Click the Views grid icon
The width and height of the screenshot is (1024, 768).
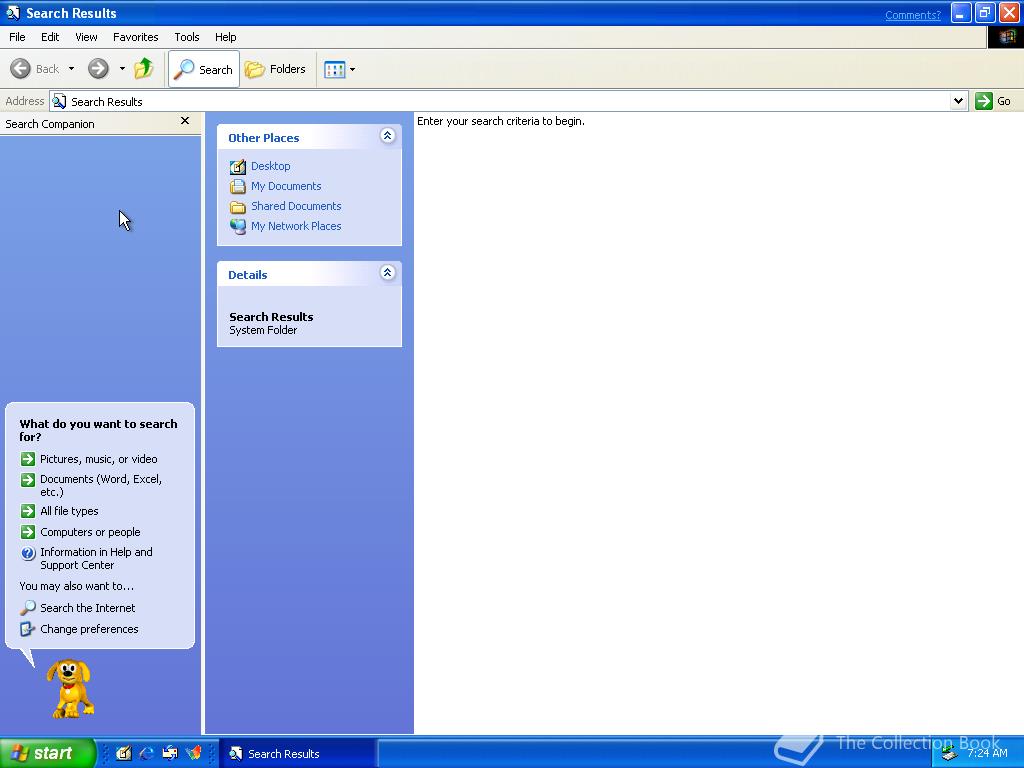(x=334, y=69)
